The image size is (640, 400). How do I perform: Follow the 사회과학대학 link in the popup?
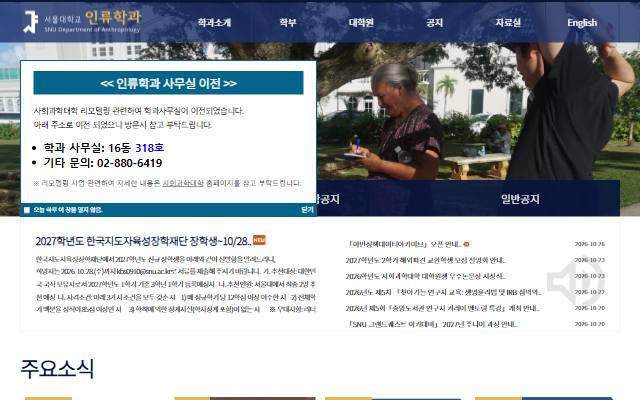click(x=183, y=183)
